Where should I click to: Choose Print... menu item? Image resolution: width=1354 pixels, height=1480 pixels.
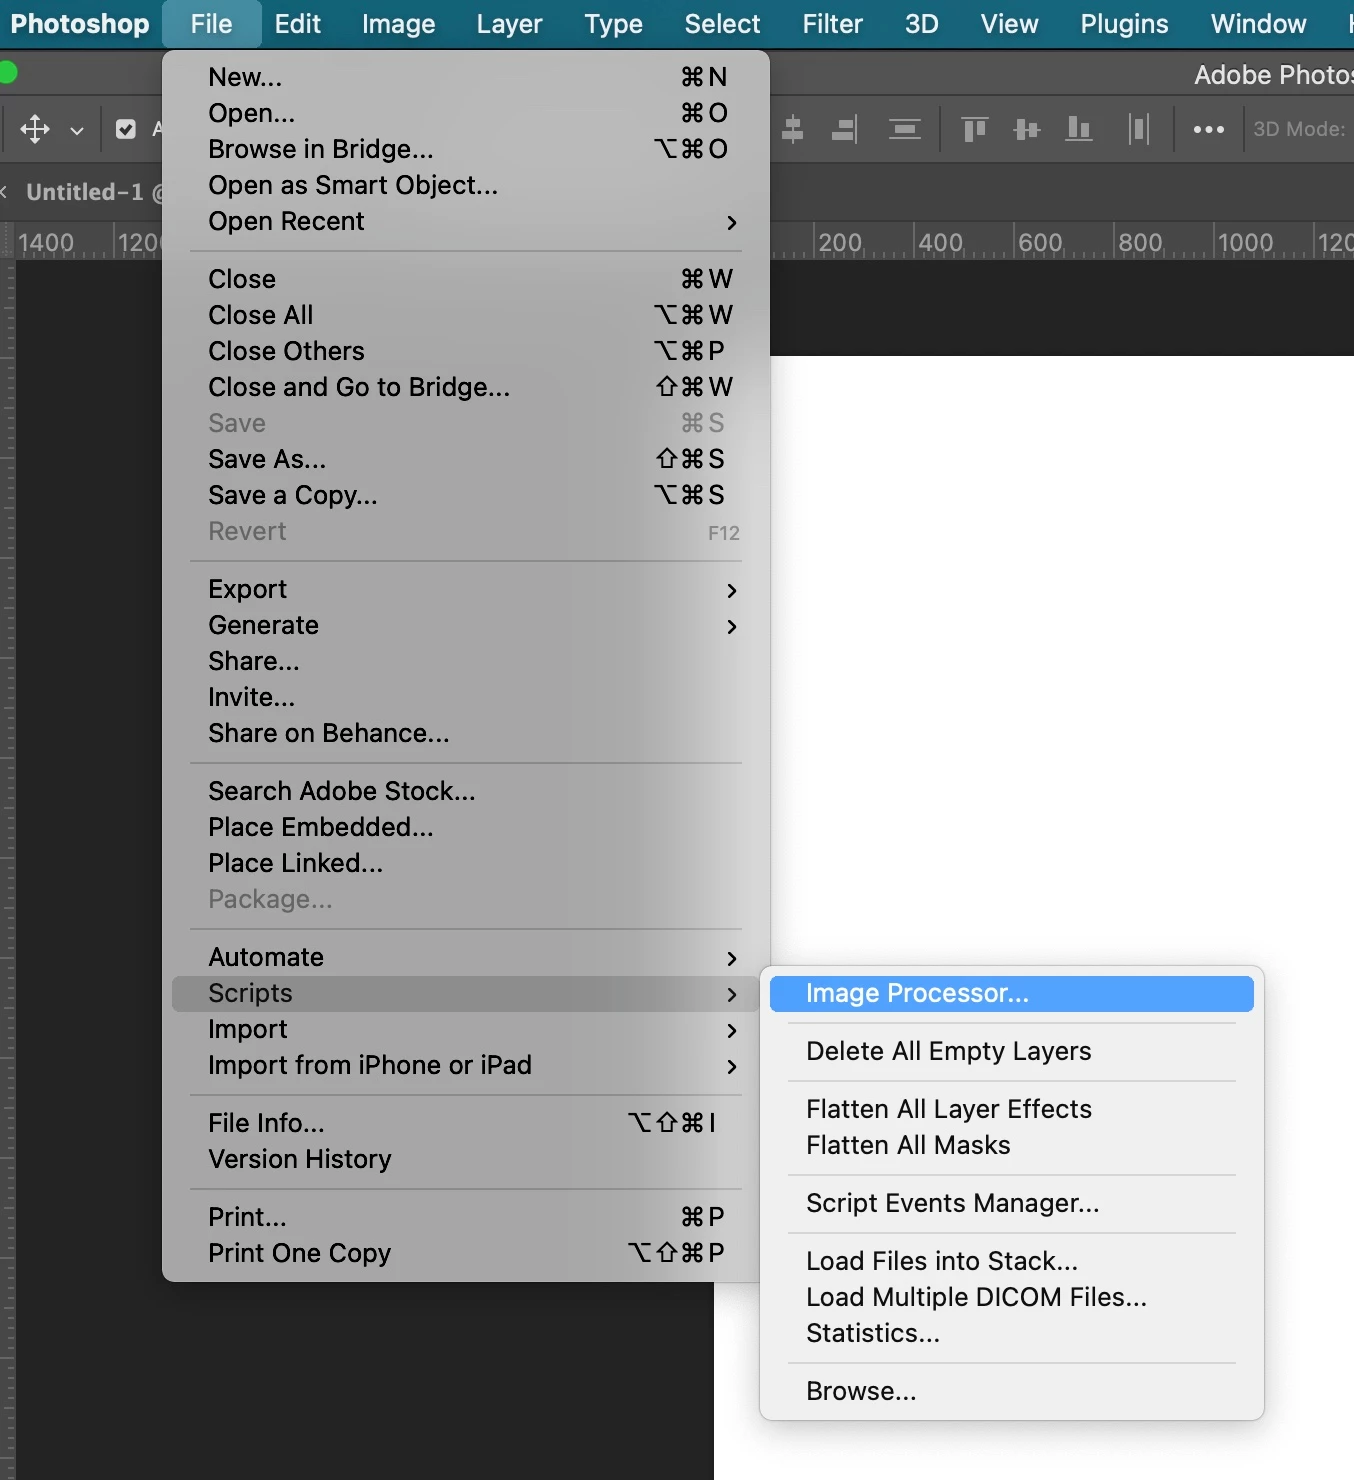click(466, 1217)
